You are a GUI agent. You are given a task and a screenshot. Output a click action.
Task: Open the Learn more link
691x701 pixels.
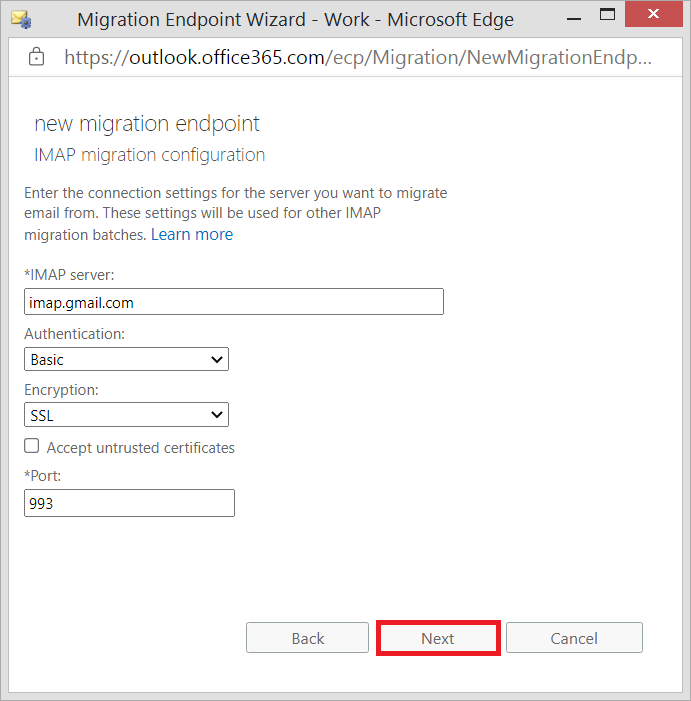pyautogui.click(x=191, y=234)
